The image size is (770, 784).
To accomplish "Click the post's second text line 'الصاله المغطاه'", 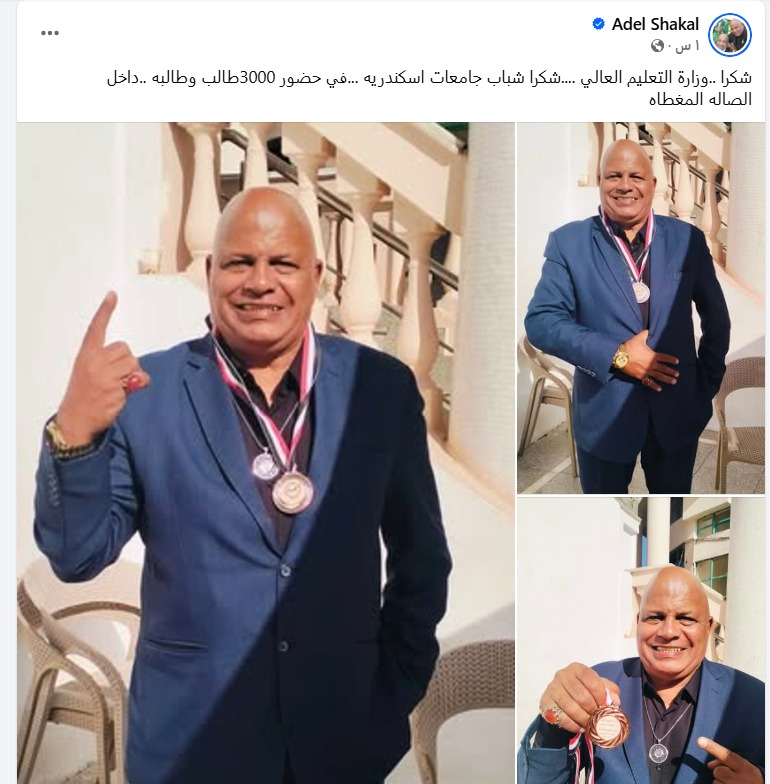I will 700,100.
